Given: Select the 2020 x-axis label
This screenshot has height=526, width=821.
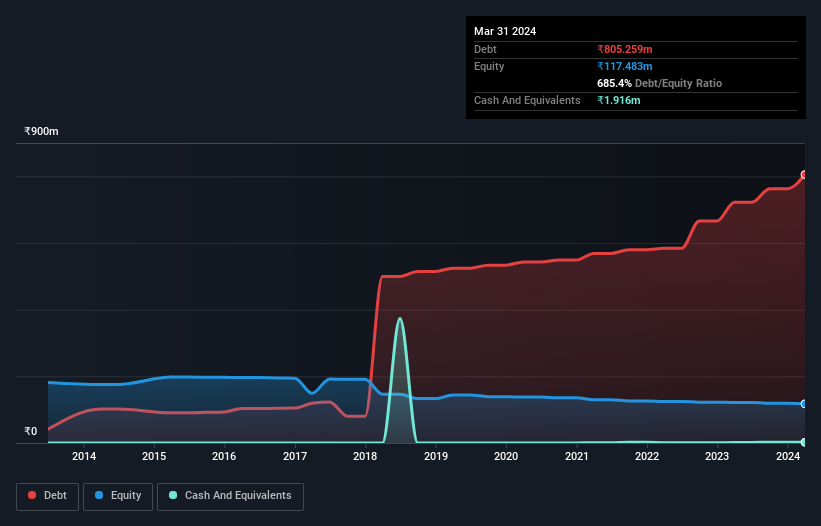Looking at the screenshot, I should tap(506, 456).
